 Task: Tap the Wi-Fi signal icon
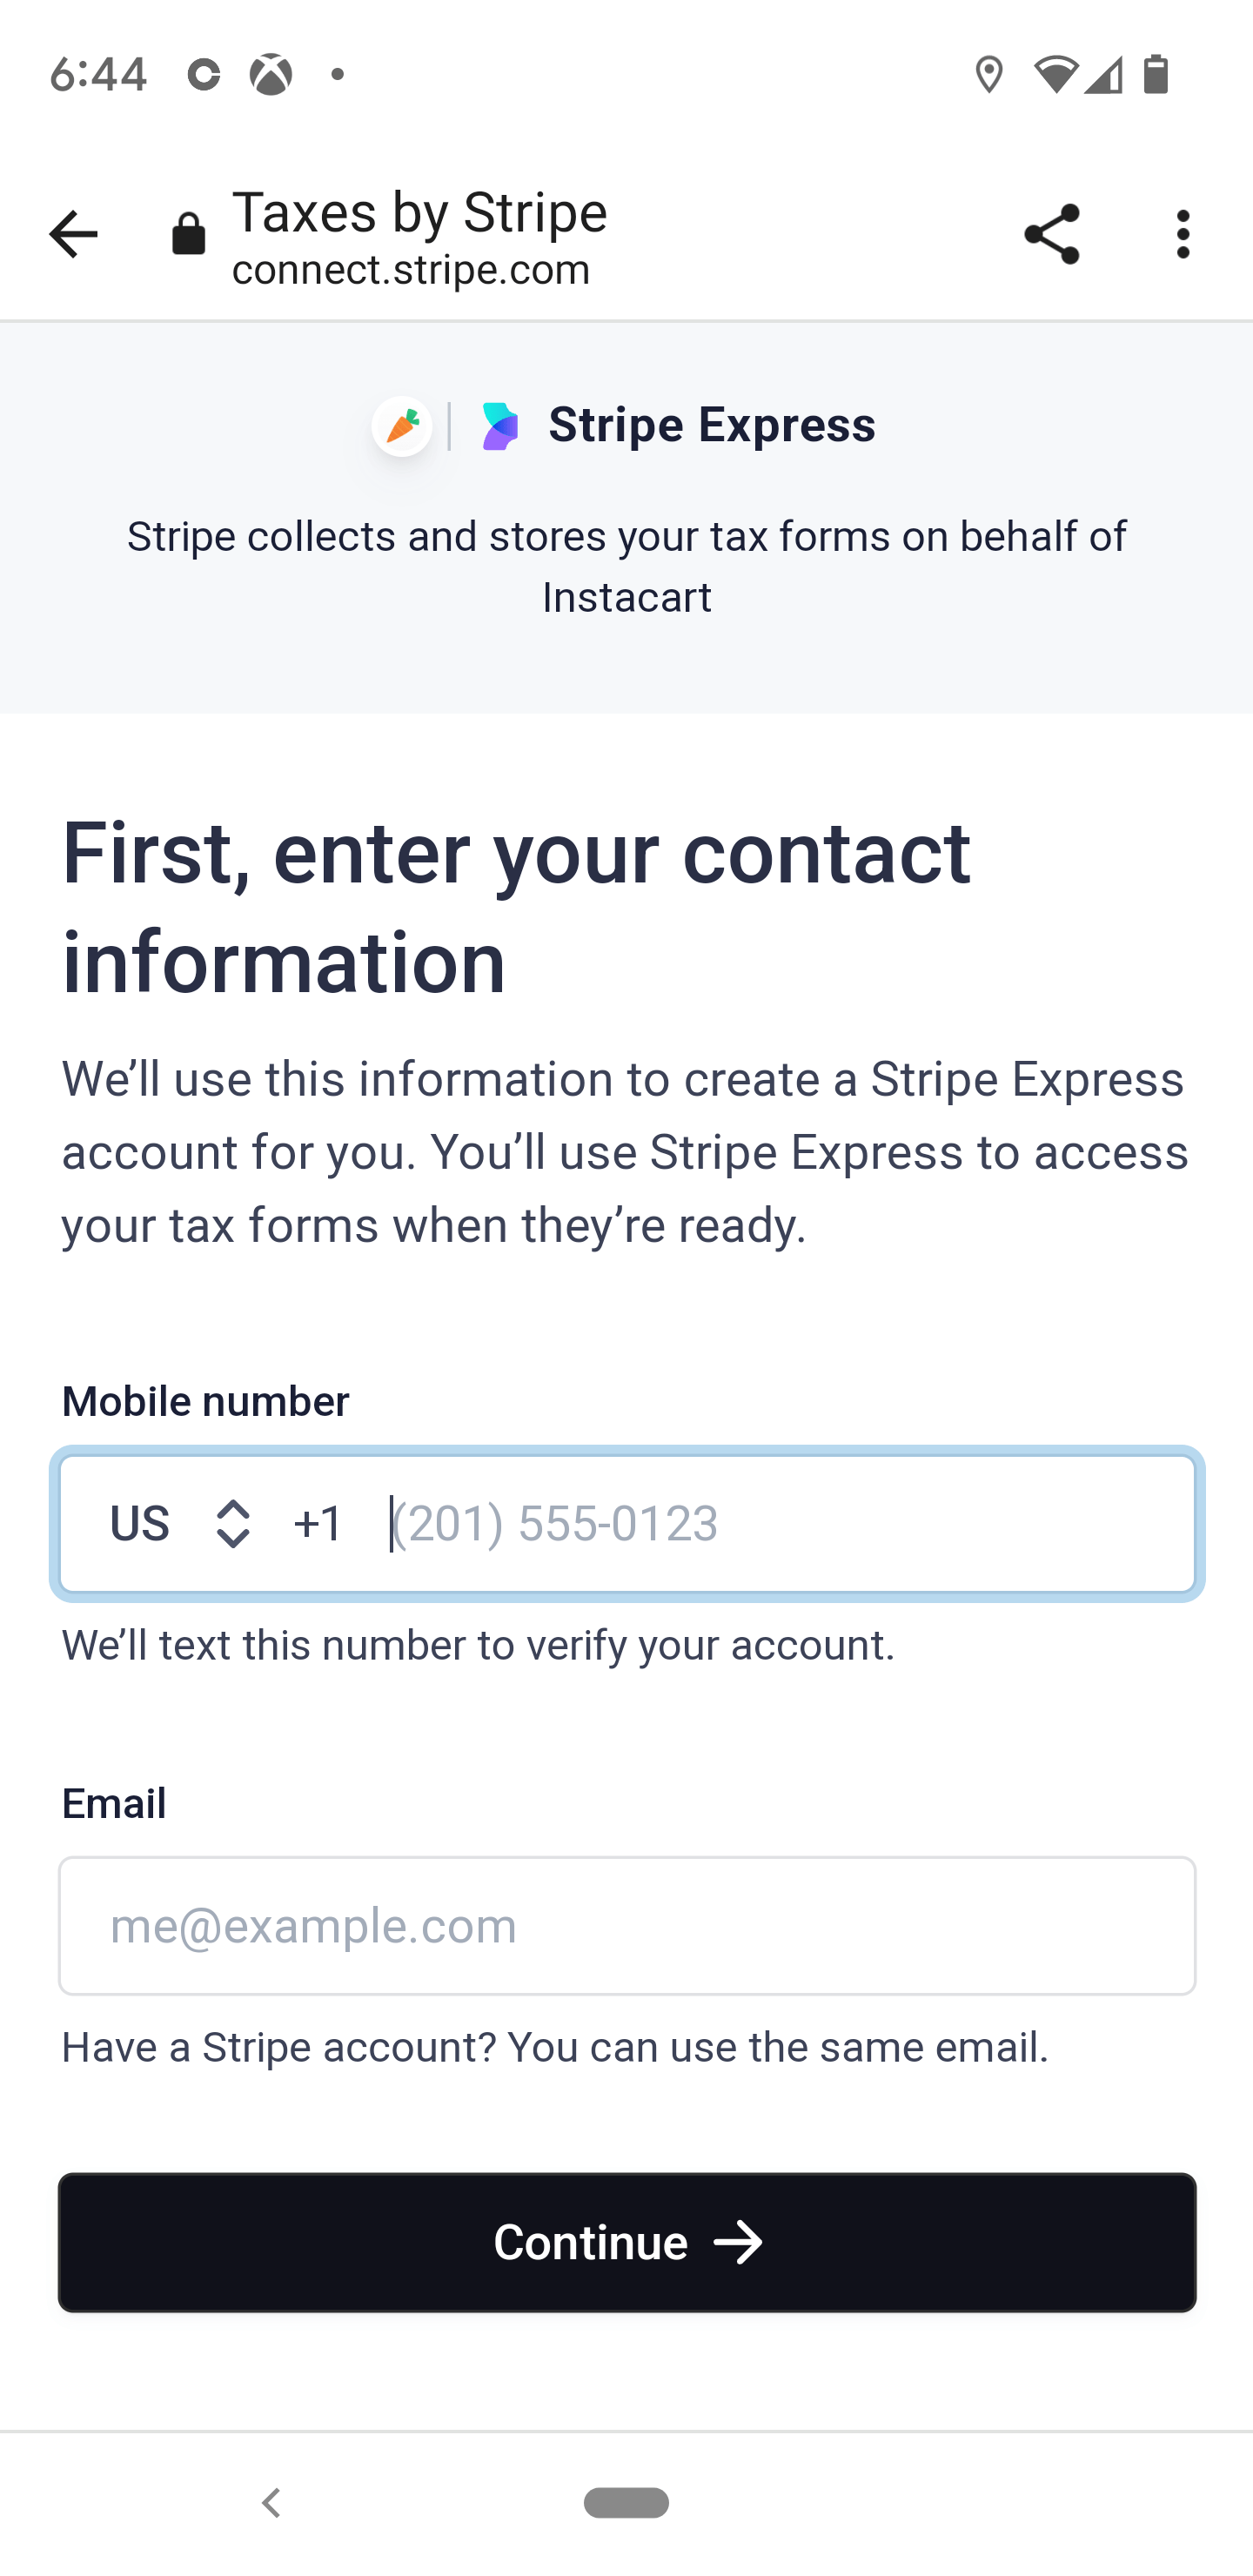[x=1055, y=75]
